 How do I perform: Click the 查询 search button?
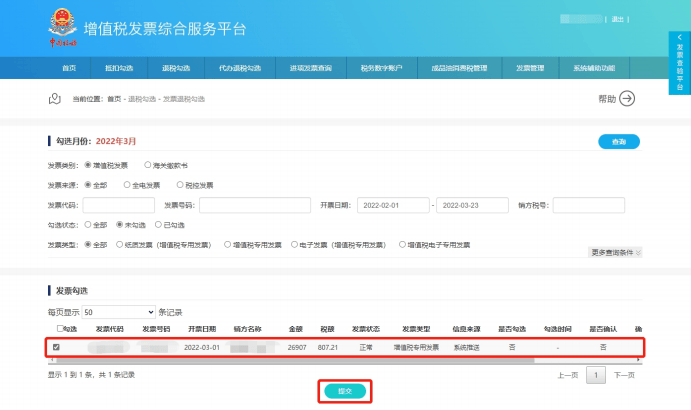coord(618,142)
